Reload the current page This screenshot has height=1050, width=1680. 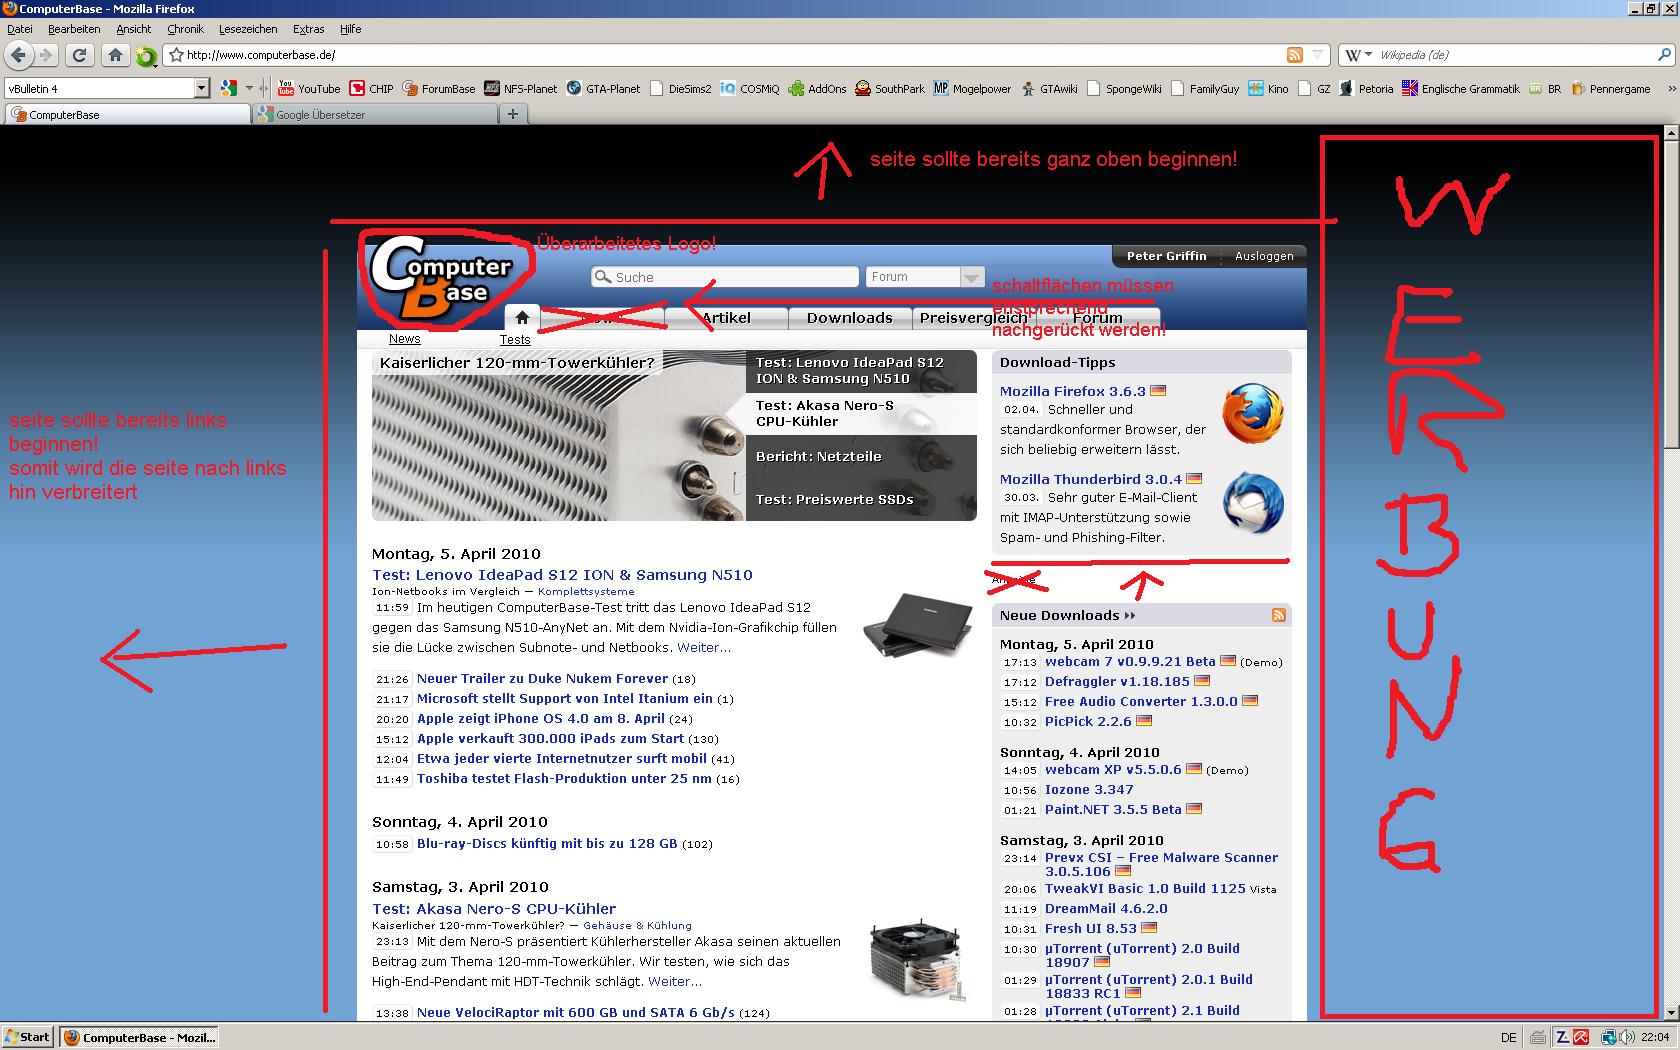[x=81, y=55]
